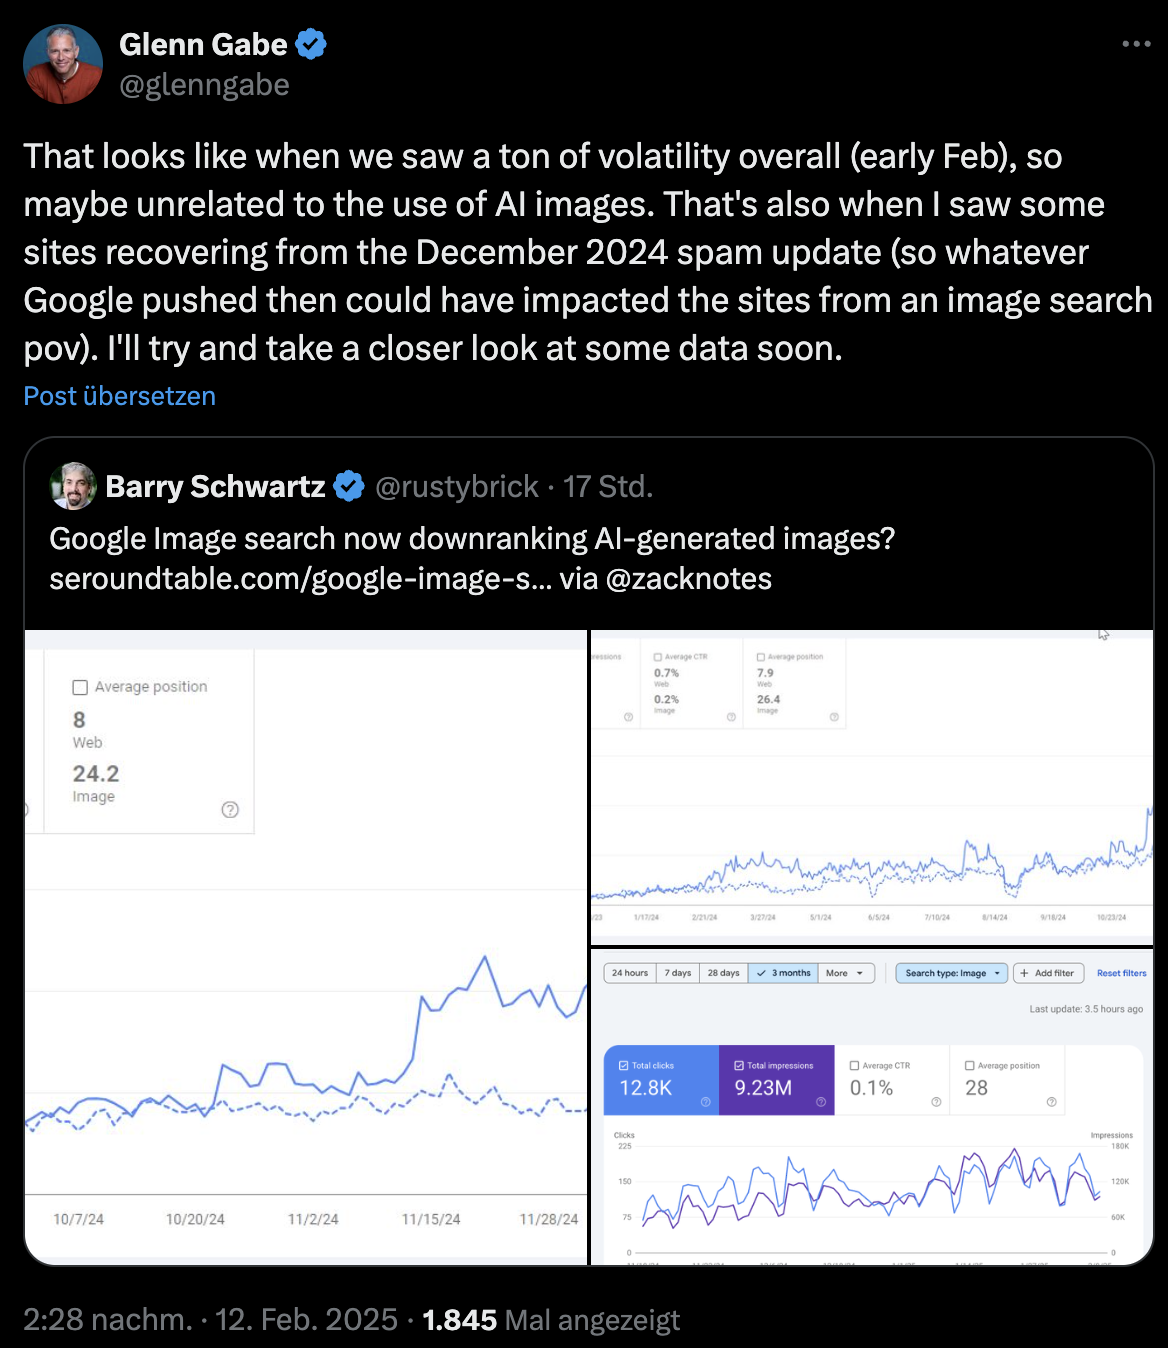The height and width of the screenshot is (1348, 1168).
Task: Enable the Average CTR checkbox
Action: [855, 1065]
